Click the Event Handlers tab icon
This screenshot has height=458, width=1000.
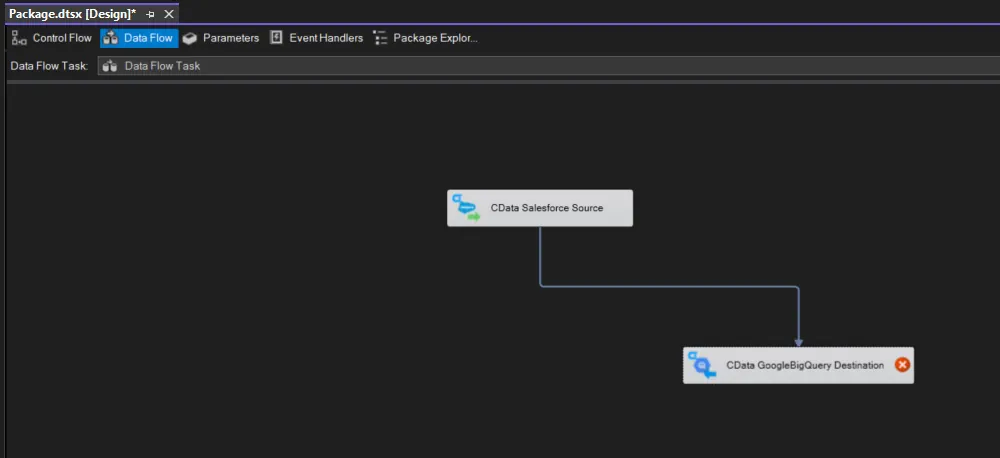click(x=277, y=38)
